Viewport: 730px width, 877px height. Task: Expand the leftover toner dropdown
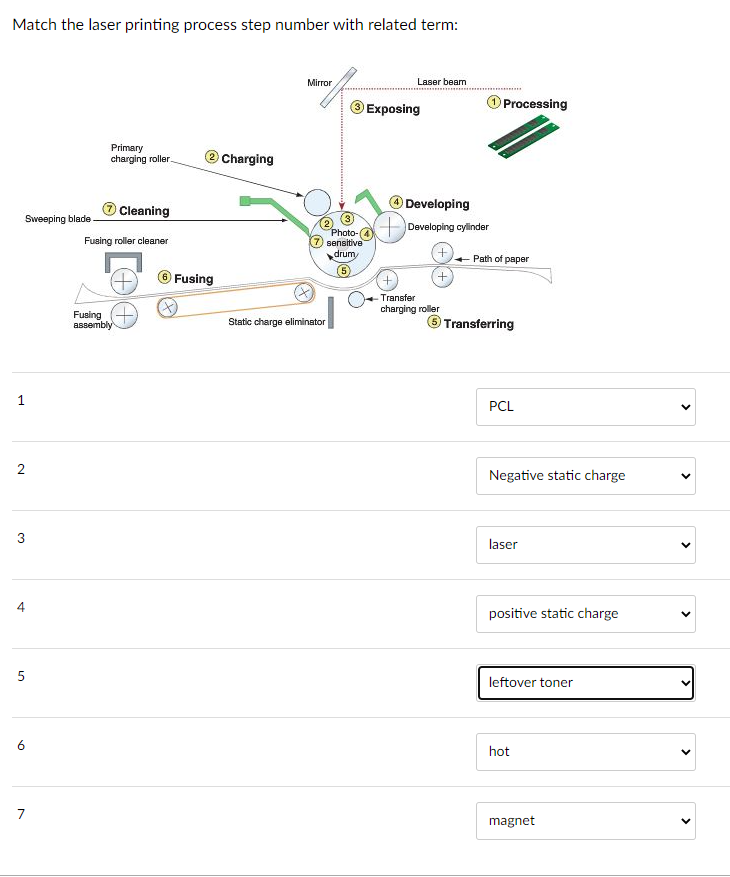[x=586, y=682]
